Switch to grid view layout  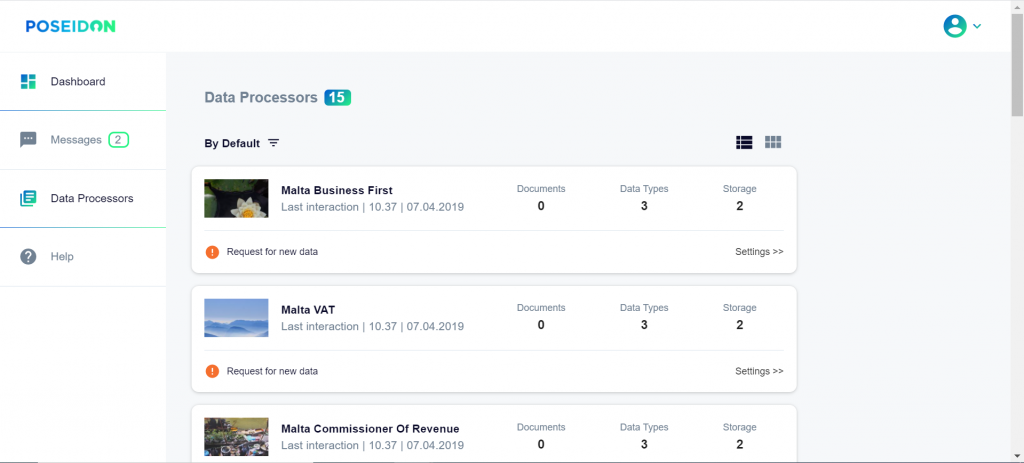[x=773, y=142]
